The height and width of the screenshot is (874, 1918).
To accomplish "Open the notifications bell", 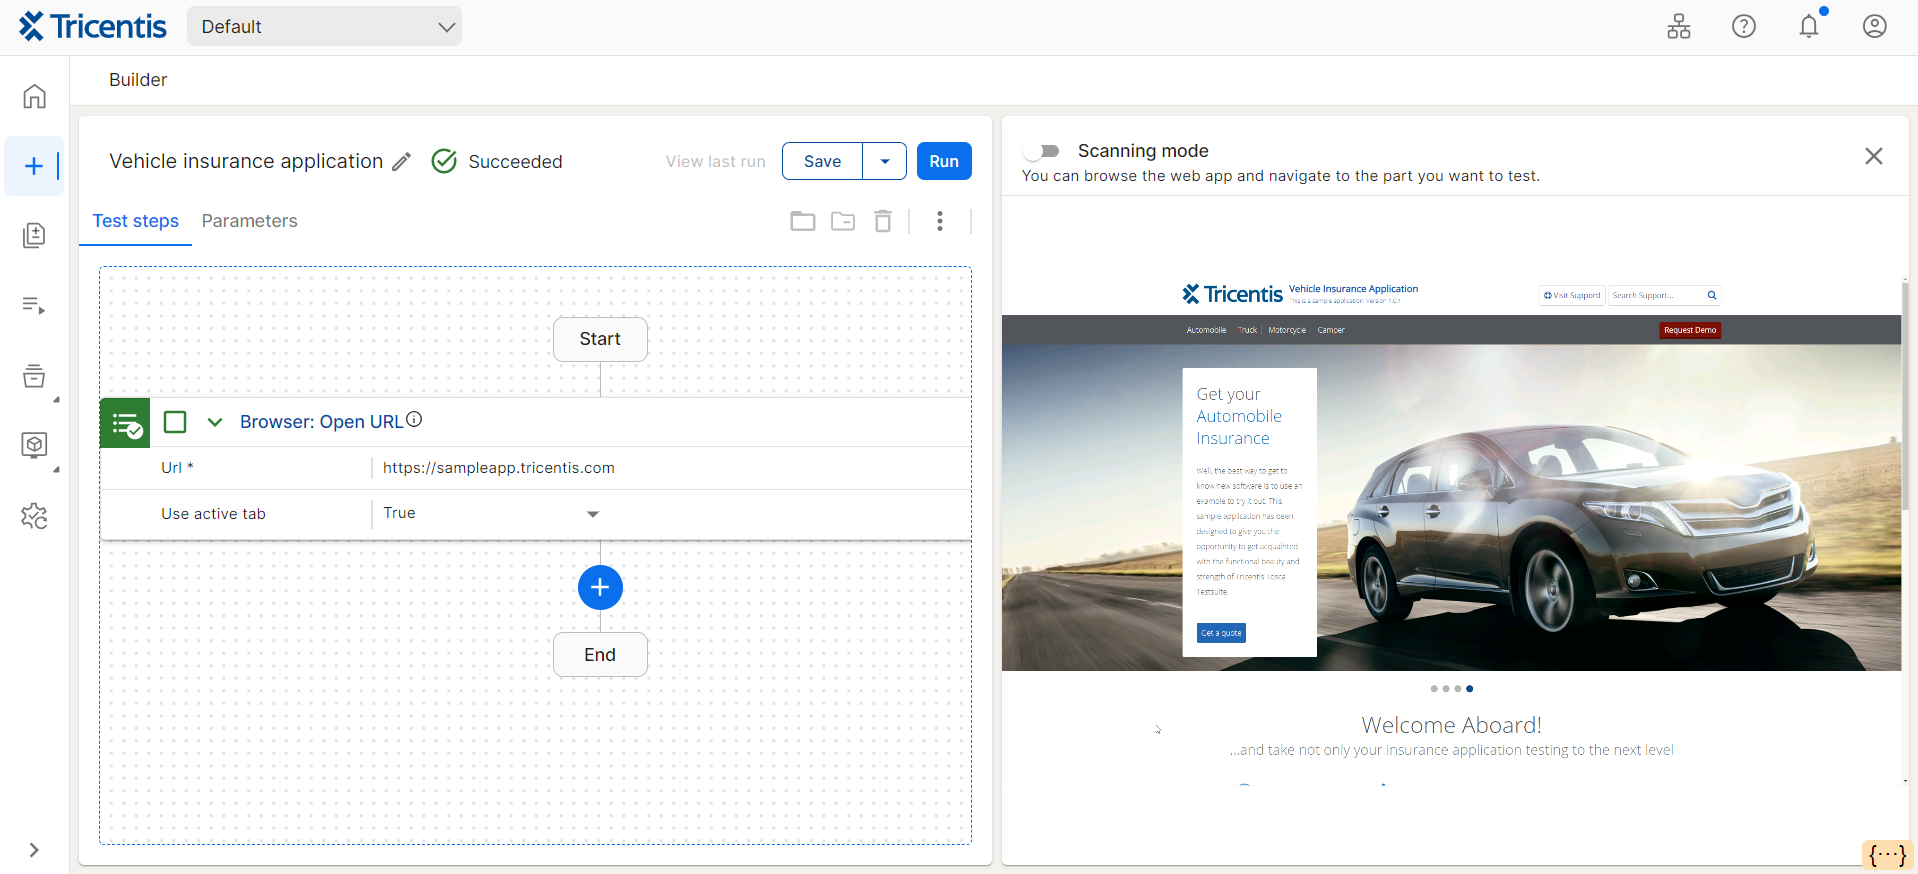I will click(1808, 27).
